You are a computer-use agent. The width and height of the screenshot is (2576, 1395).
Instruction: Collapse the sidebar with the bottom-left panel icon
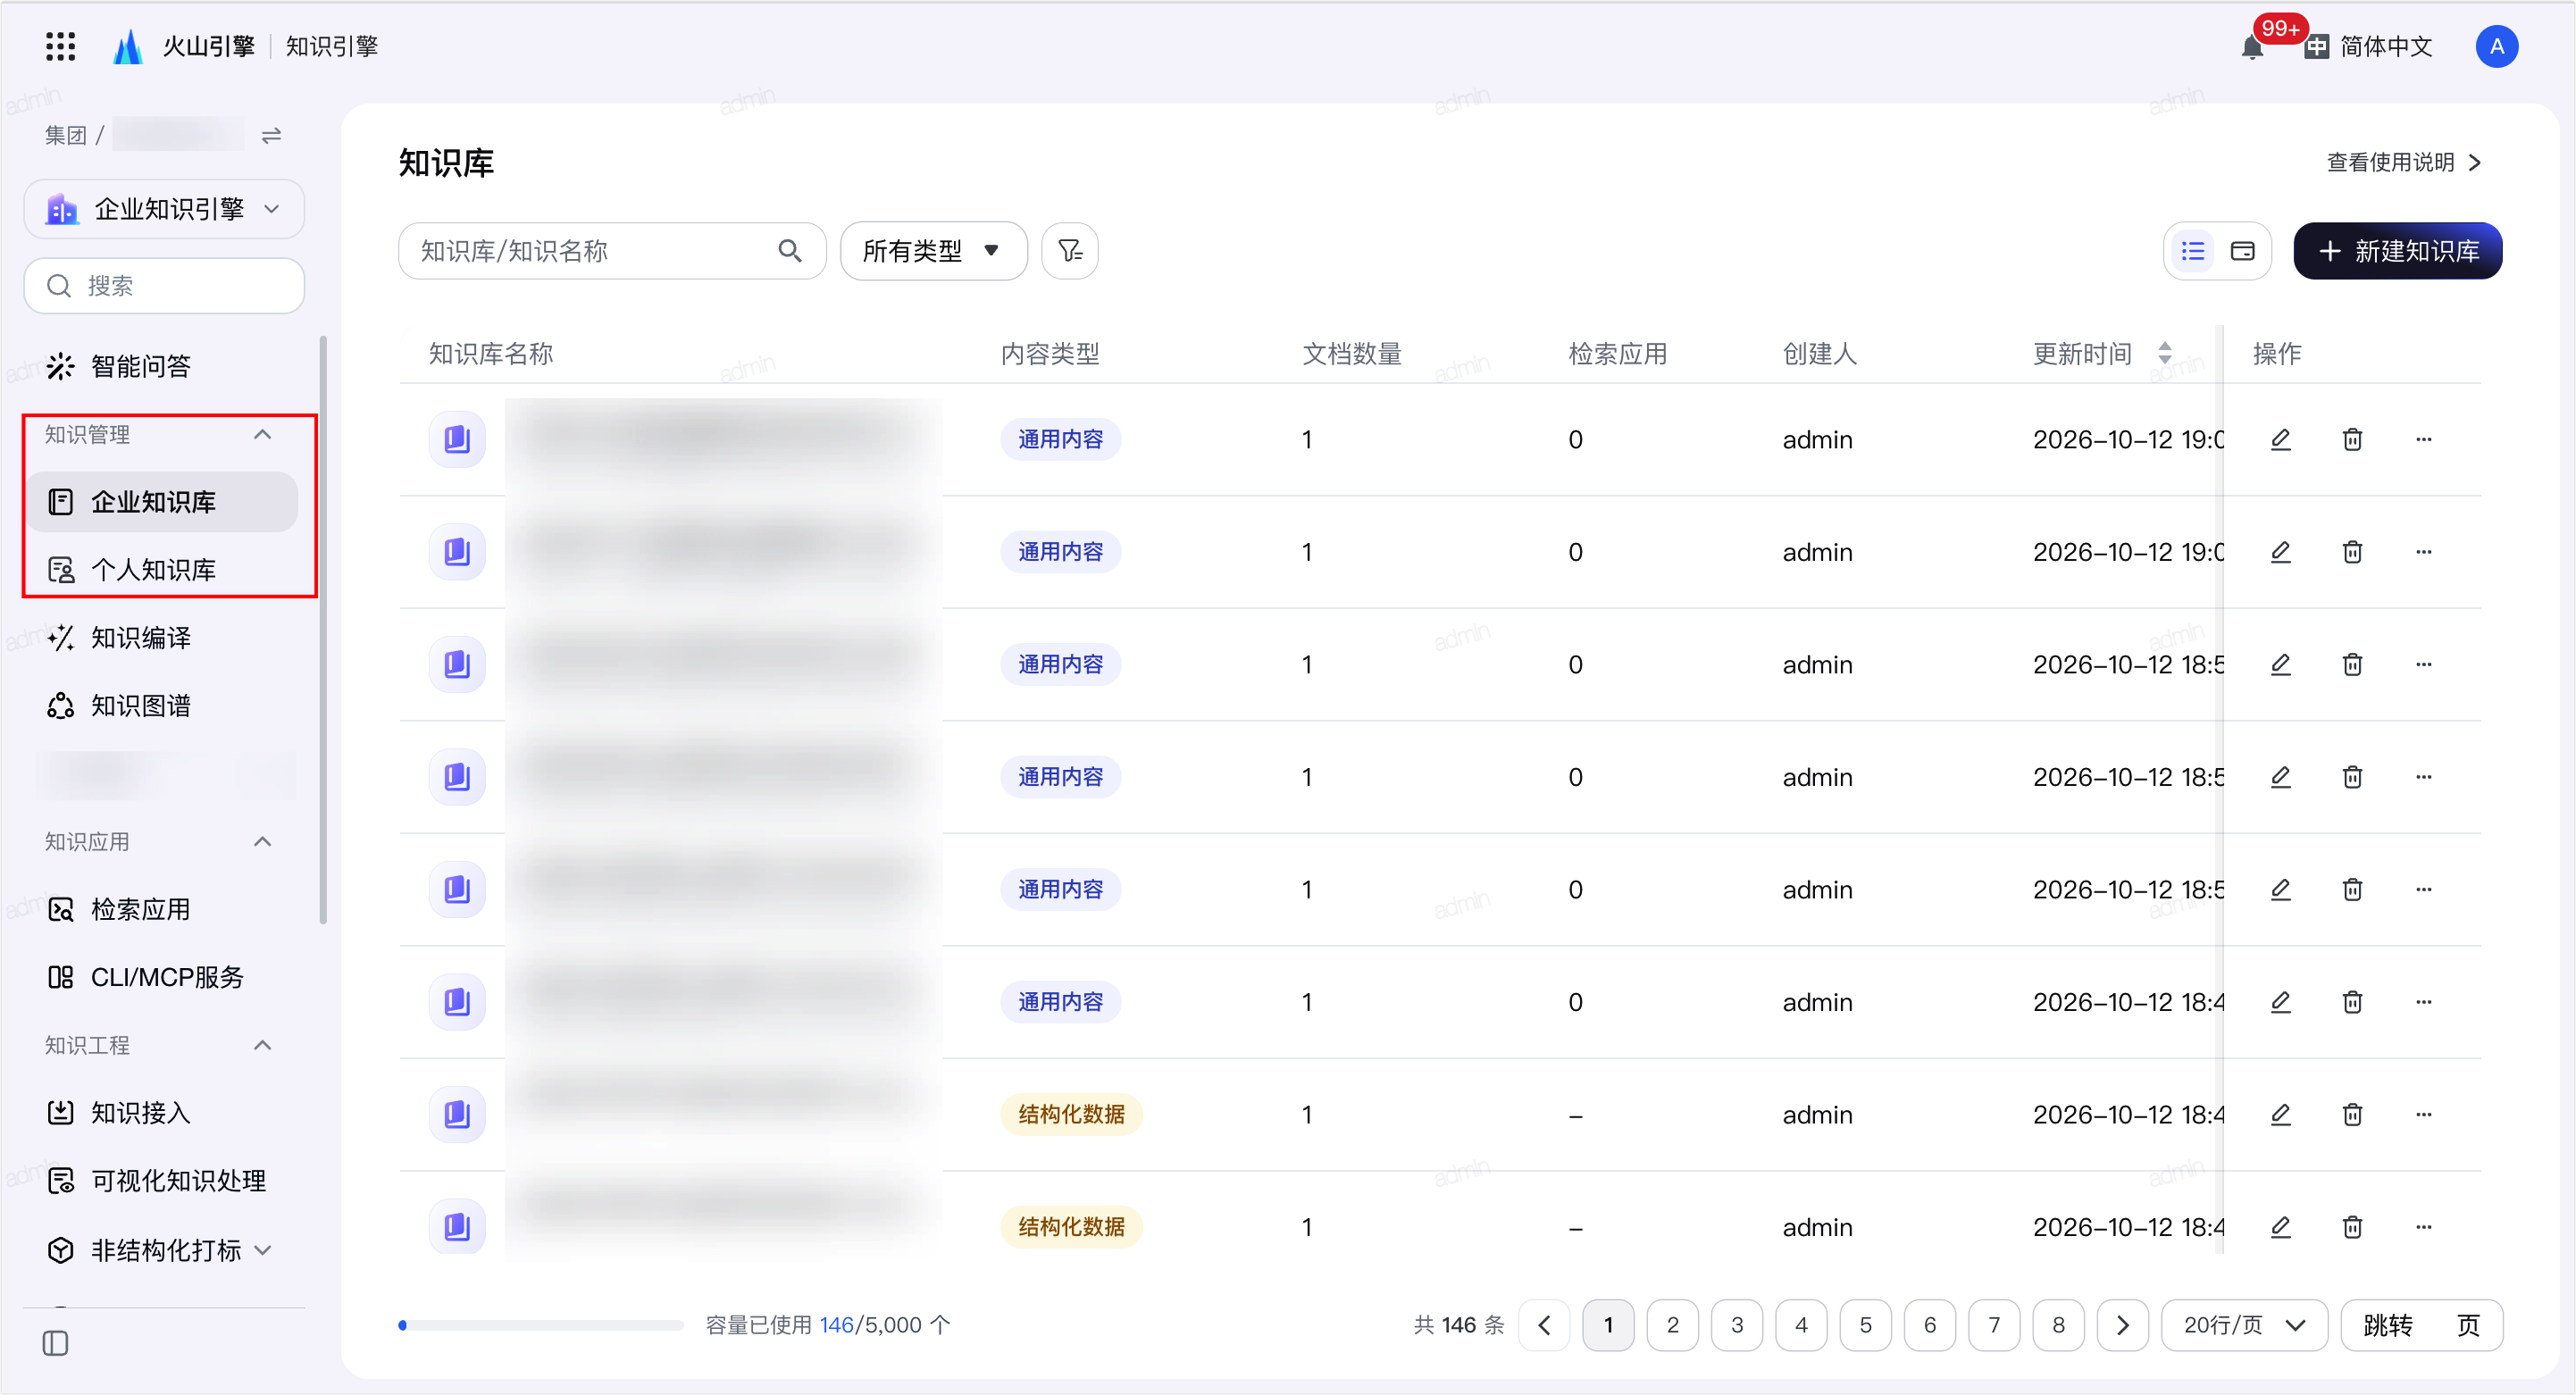pos(56,1343)
